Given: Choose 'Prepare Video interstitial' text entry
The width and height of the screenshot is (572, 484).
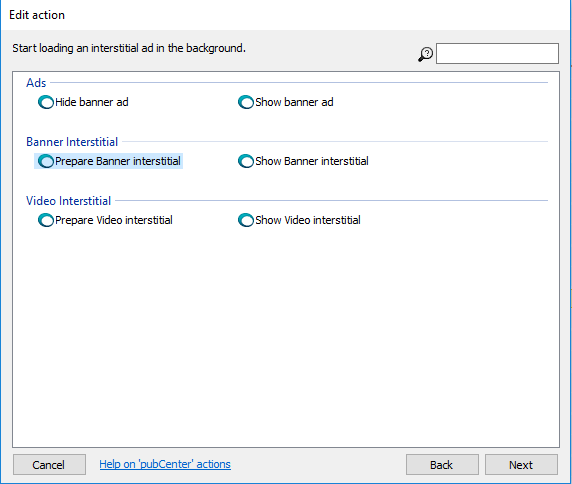Looking at the screenshot, I should tap(114, 220).
